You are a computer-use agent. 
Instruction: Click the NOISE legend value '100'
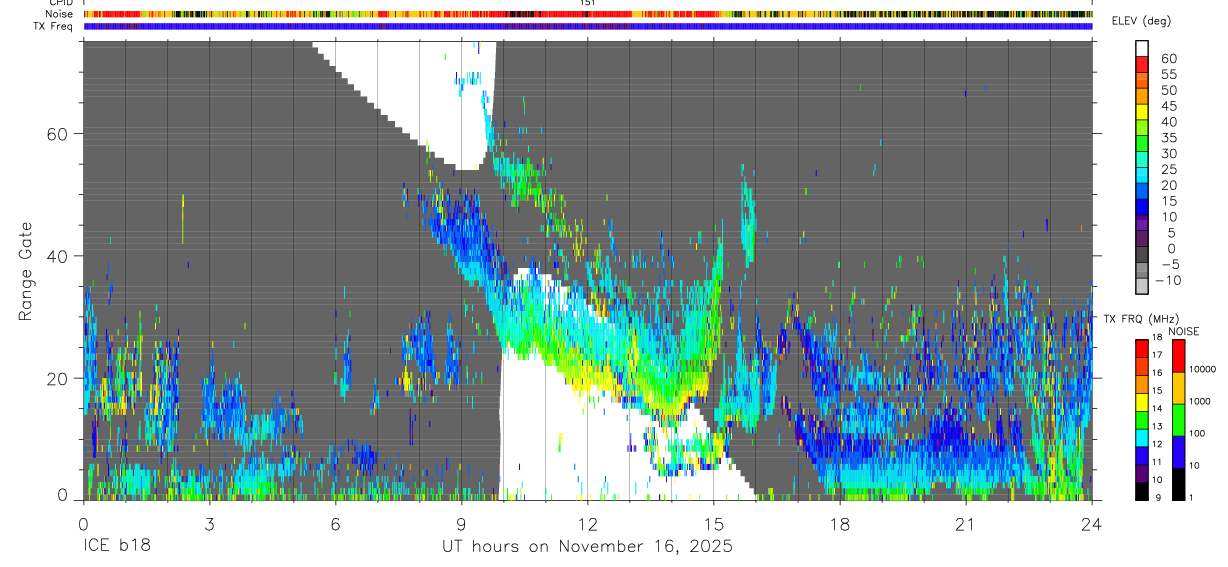pos(1198,433)
